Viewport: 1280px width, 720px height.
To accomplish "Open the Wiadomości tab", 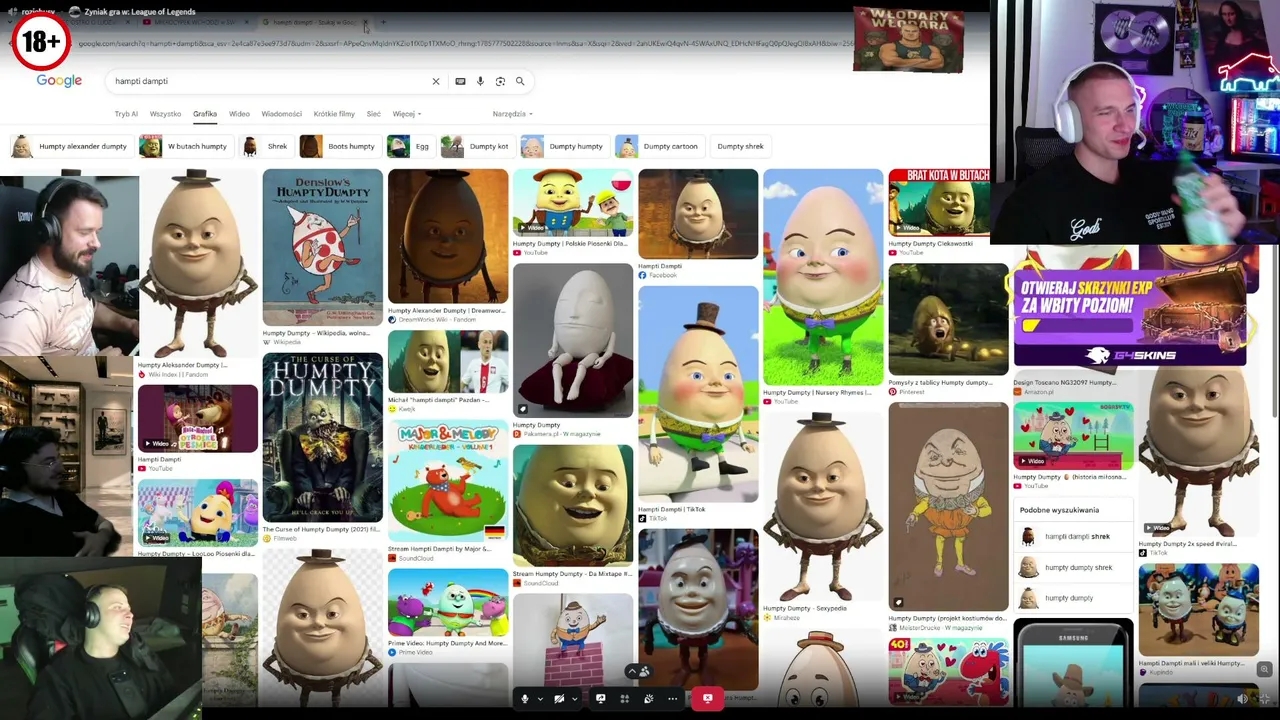I will (281, 114).
